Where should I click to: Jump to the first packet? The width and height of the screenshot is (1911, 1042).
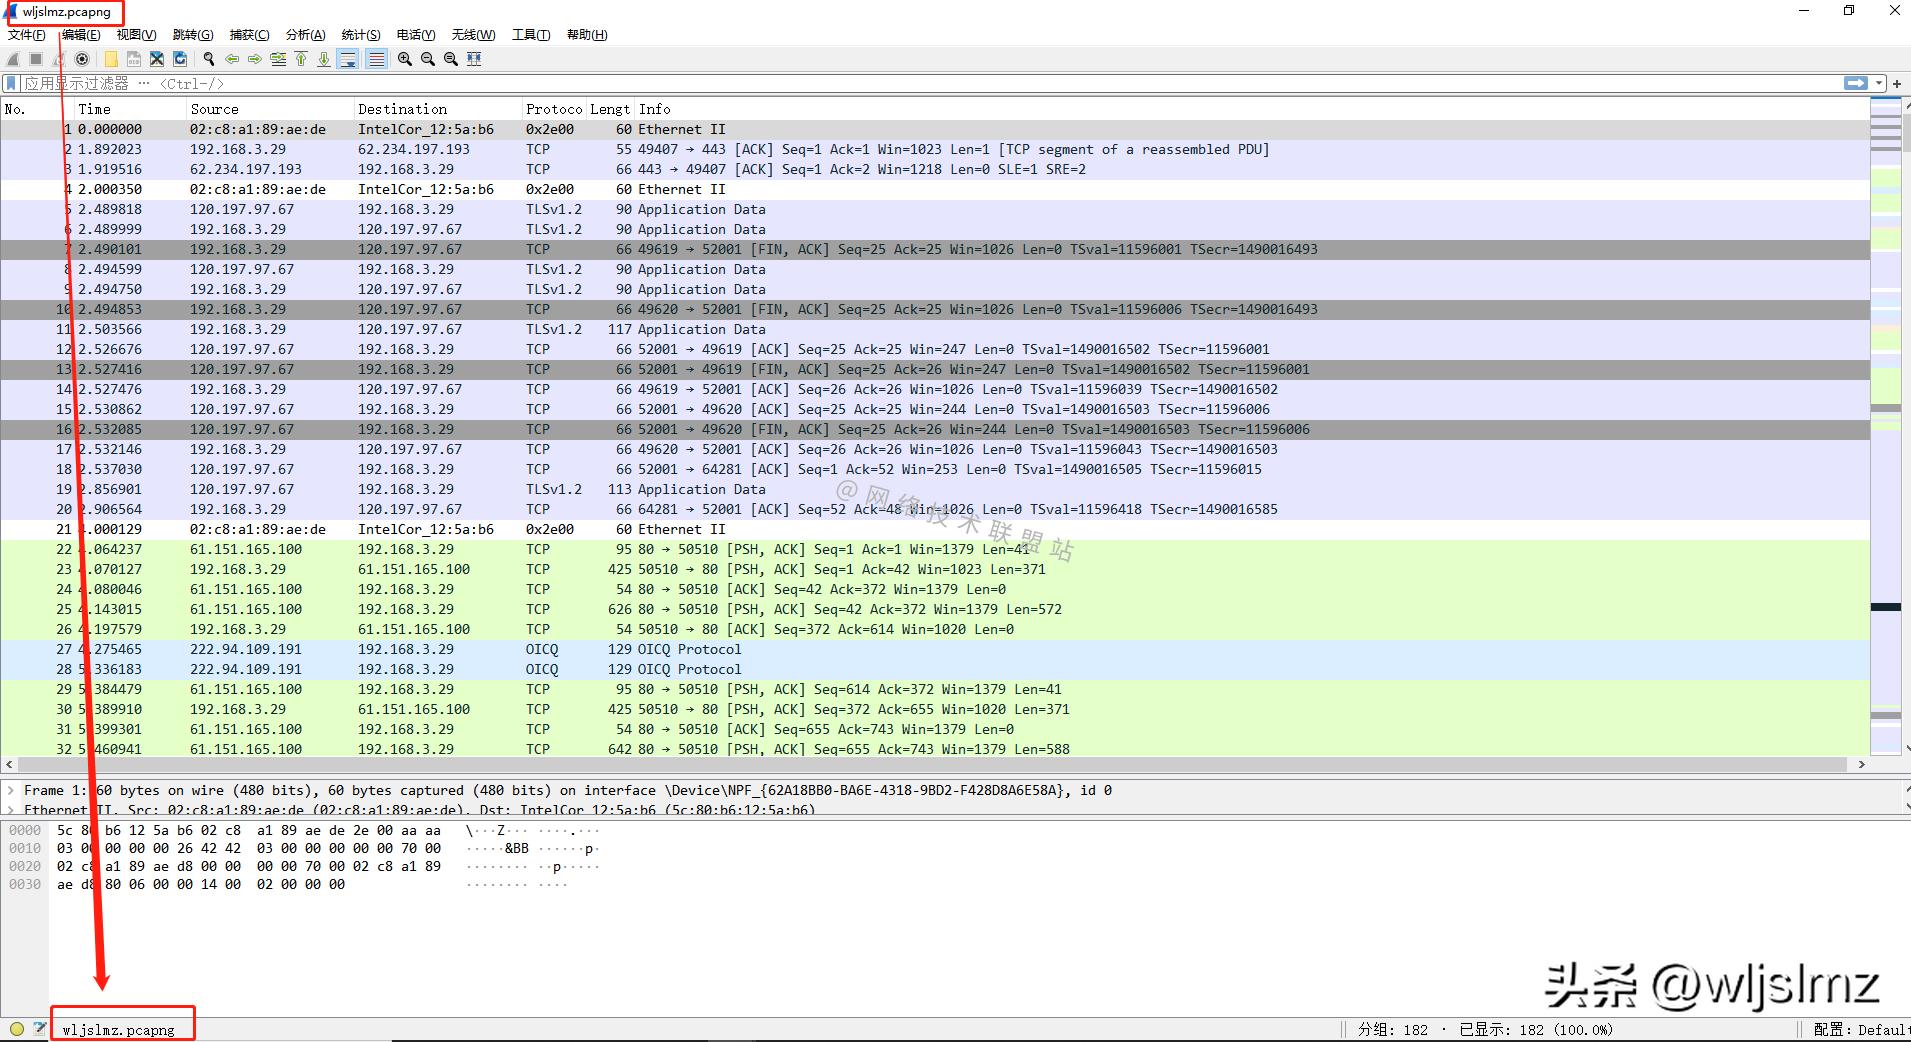[301, 59]
